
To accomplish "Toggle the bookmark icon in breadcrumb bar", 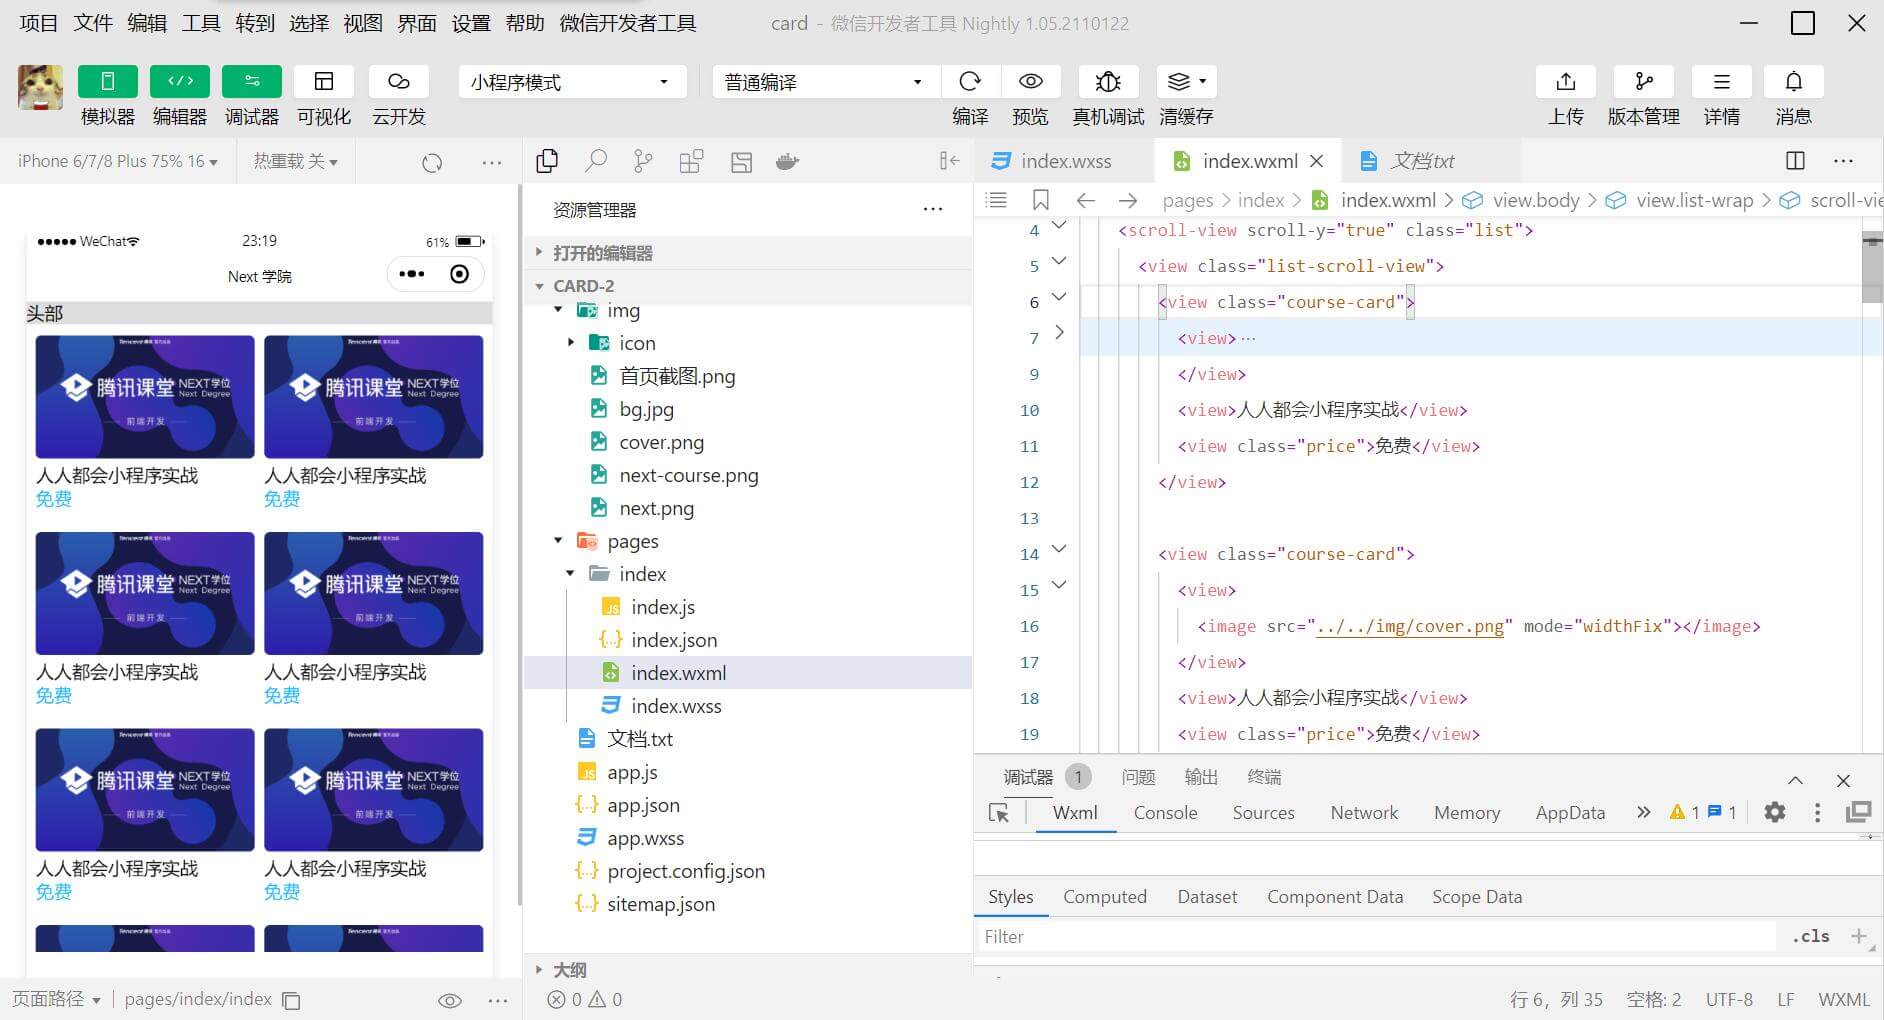I will [1041, 200].
